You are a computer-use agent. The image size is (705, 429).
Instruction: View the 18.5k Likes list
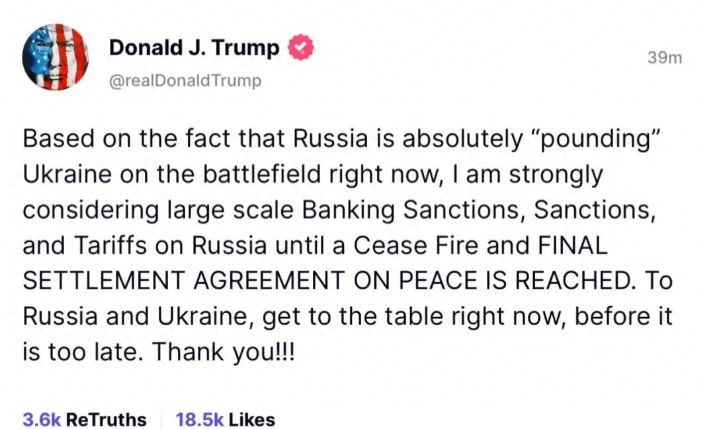[x=225, y=419]
